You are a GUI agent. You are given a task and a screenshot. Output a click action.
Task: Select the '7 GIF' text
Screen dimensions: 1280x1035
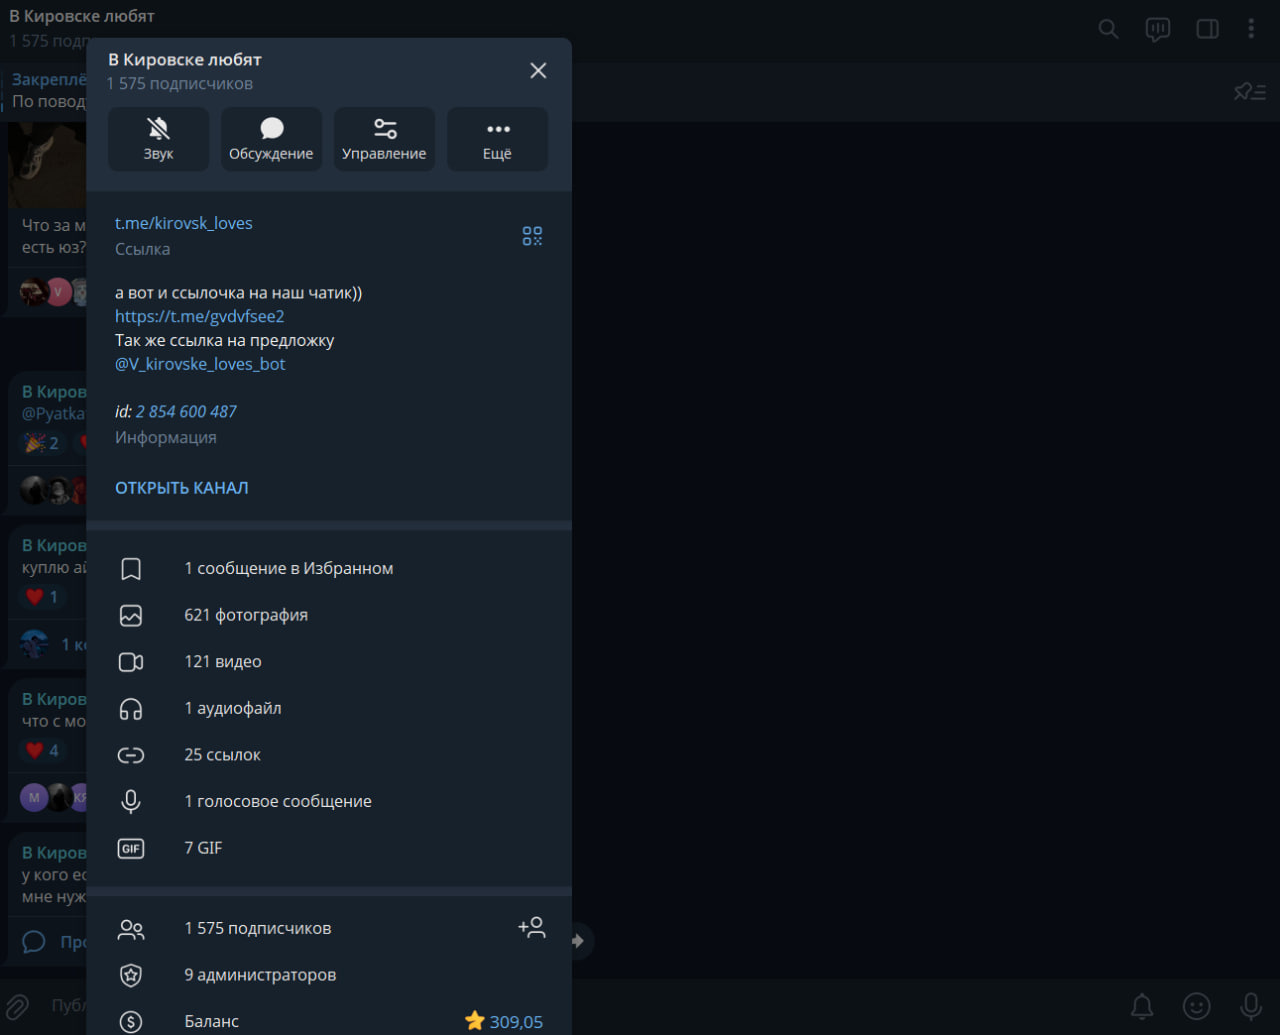tap(203, 848)
